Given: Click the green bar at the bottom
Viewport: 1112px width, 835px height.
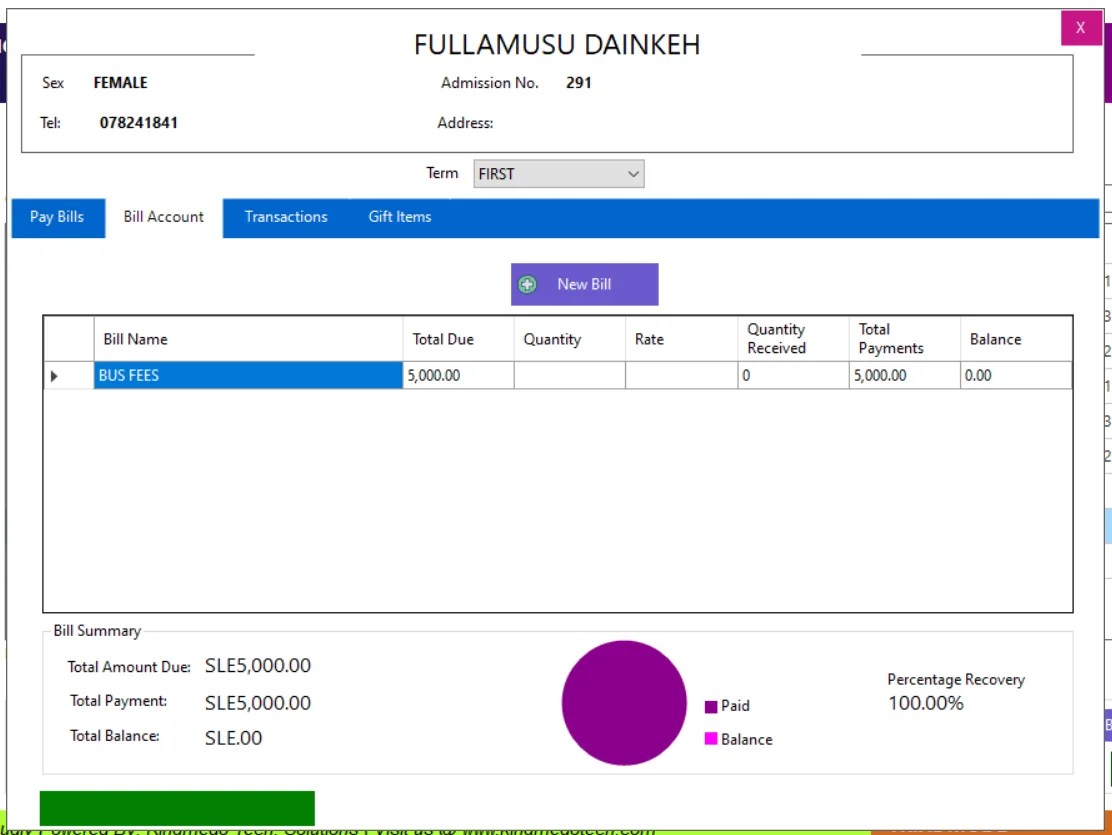Looking at the screenshot, I should (x=177, y=808).
